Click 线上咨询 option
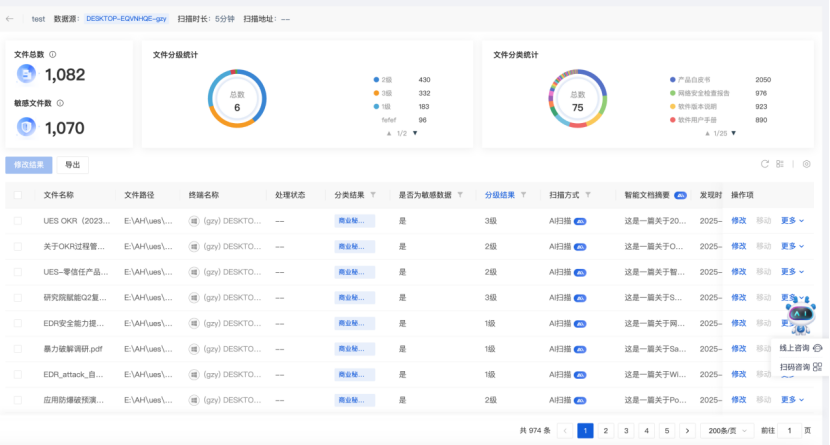This screenshot has height=445, width=830. click(x=800, y=348)
